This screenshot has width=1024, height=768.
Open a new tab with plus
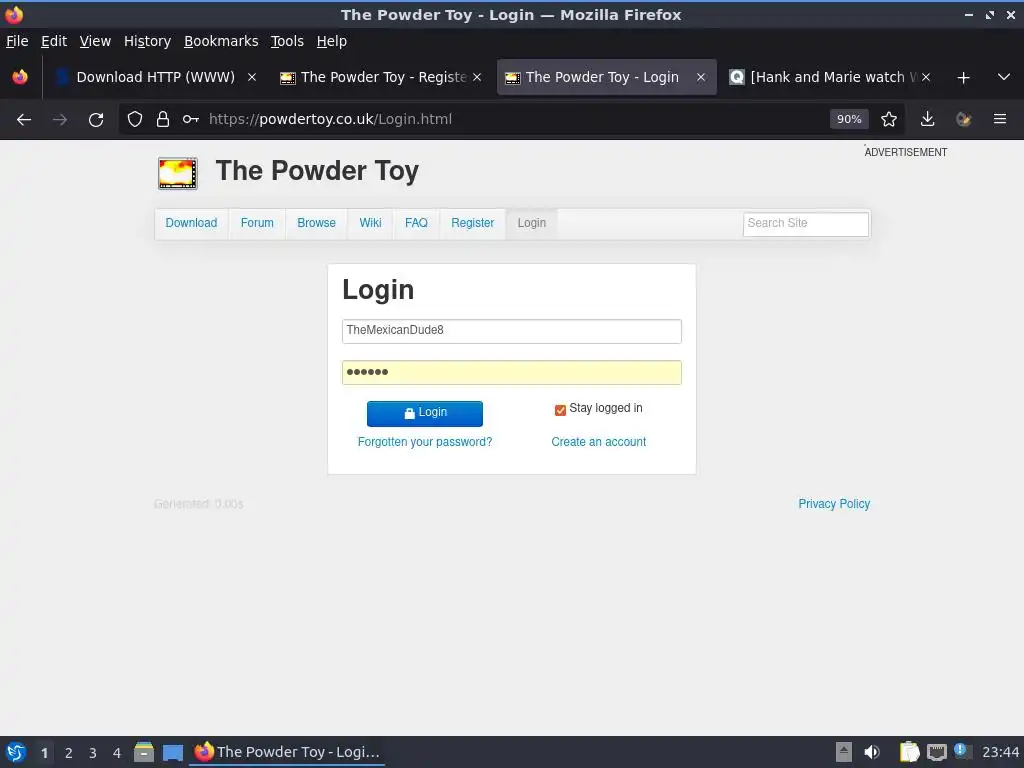click(x=963, y=78)
